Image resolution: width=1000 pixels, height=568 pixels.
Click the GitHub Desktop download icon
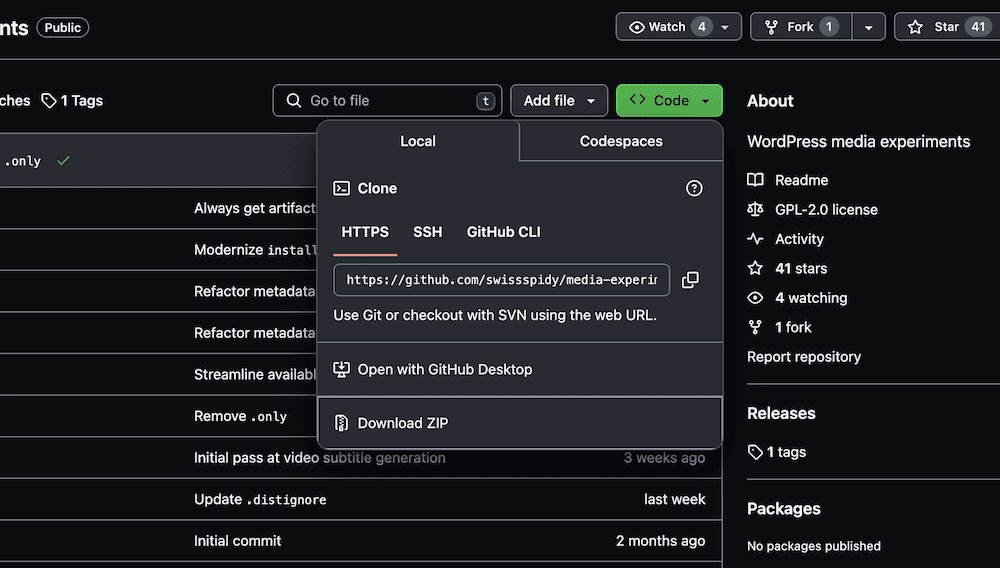[x=341, y=369]
